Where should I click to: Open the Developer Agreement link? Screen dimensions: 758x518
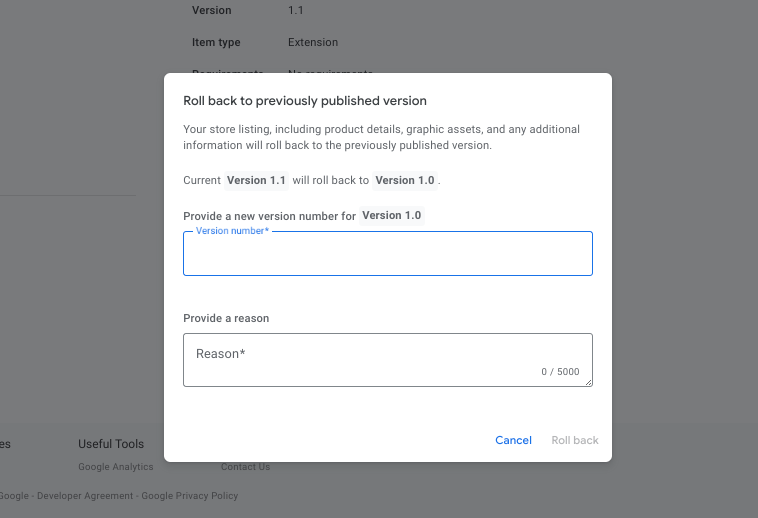tap(84, 496)
